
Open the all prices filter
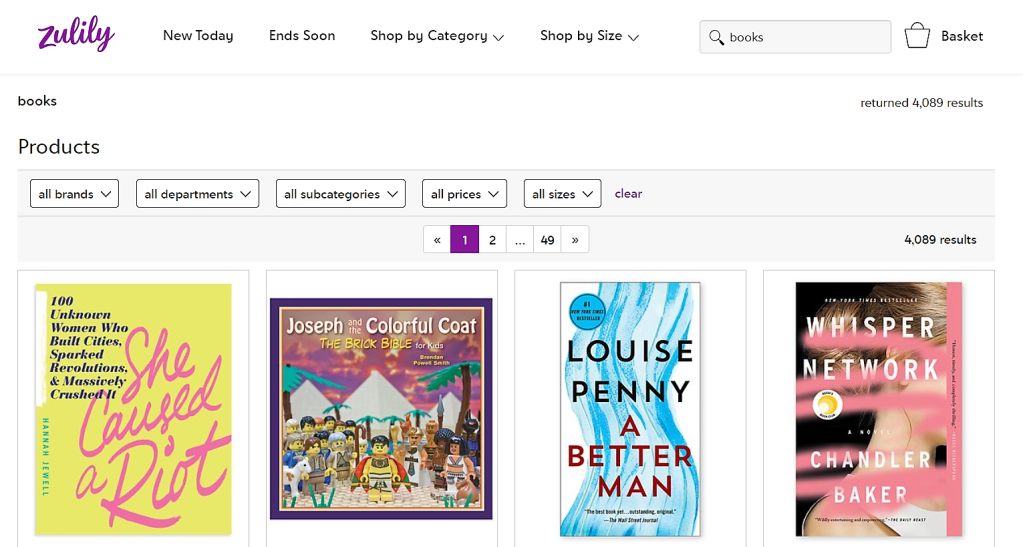pyautogui.click(x=464, y=194)
